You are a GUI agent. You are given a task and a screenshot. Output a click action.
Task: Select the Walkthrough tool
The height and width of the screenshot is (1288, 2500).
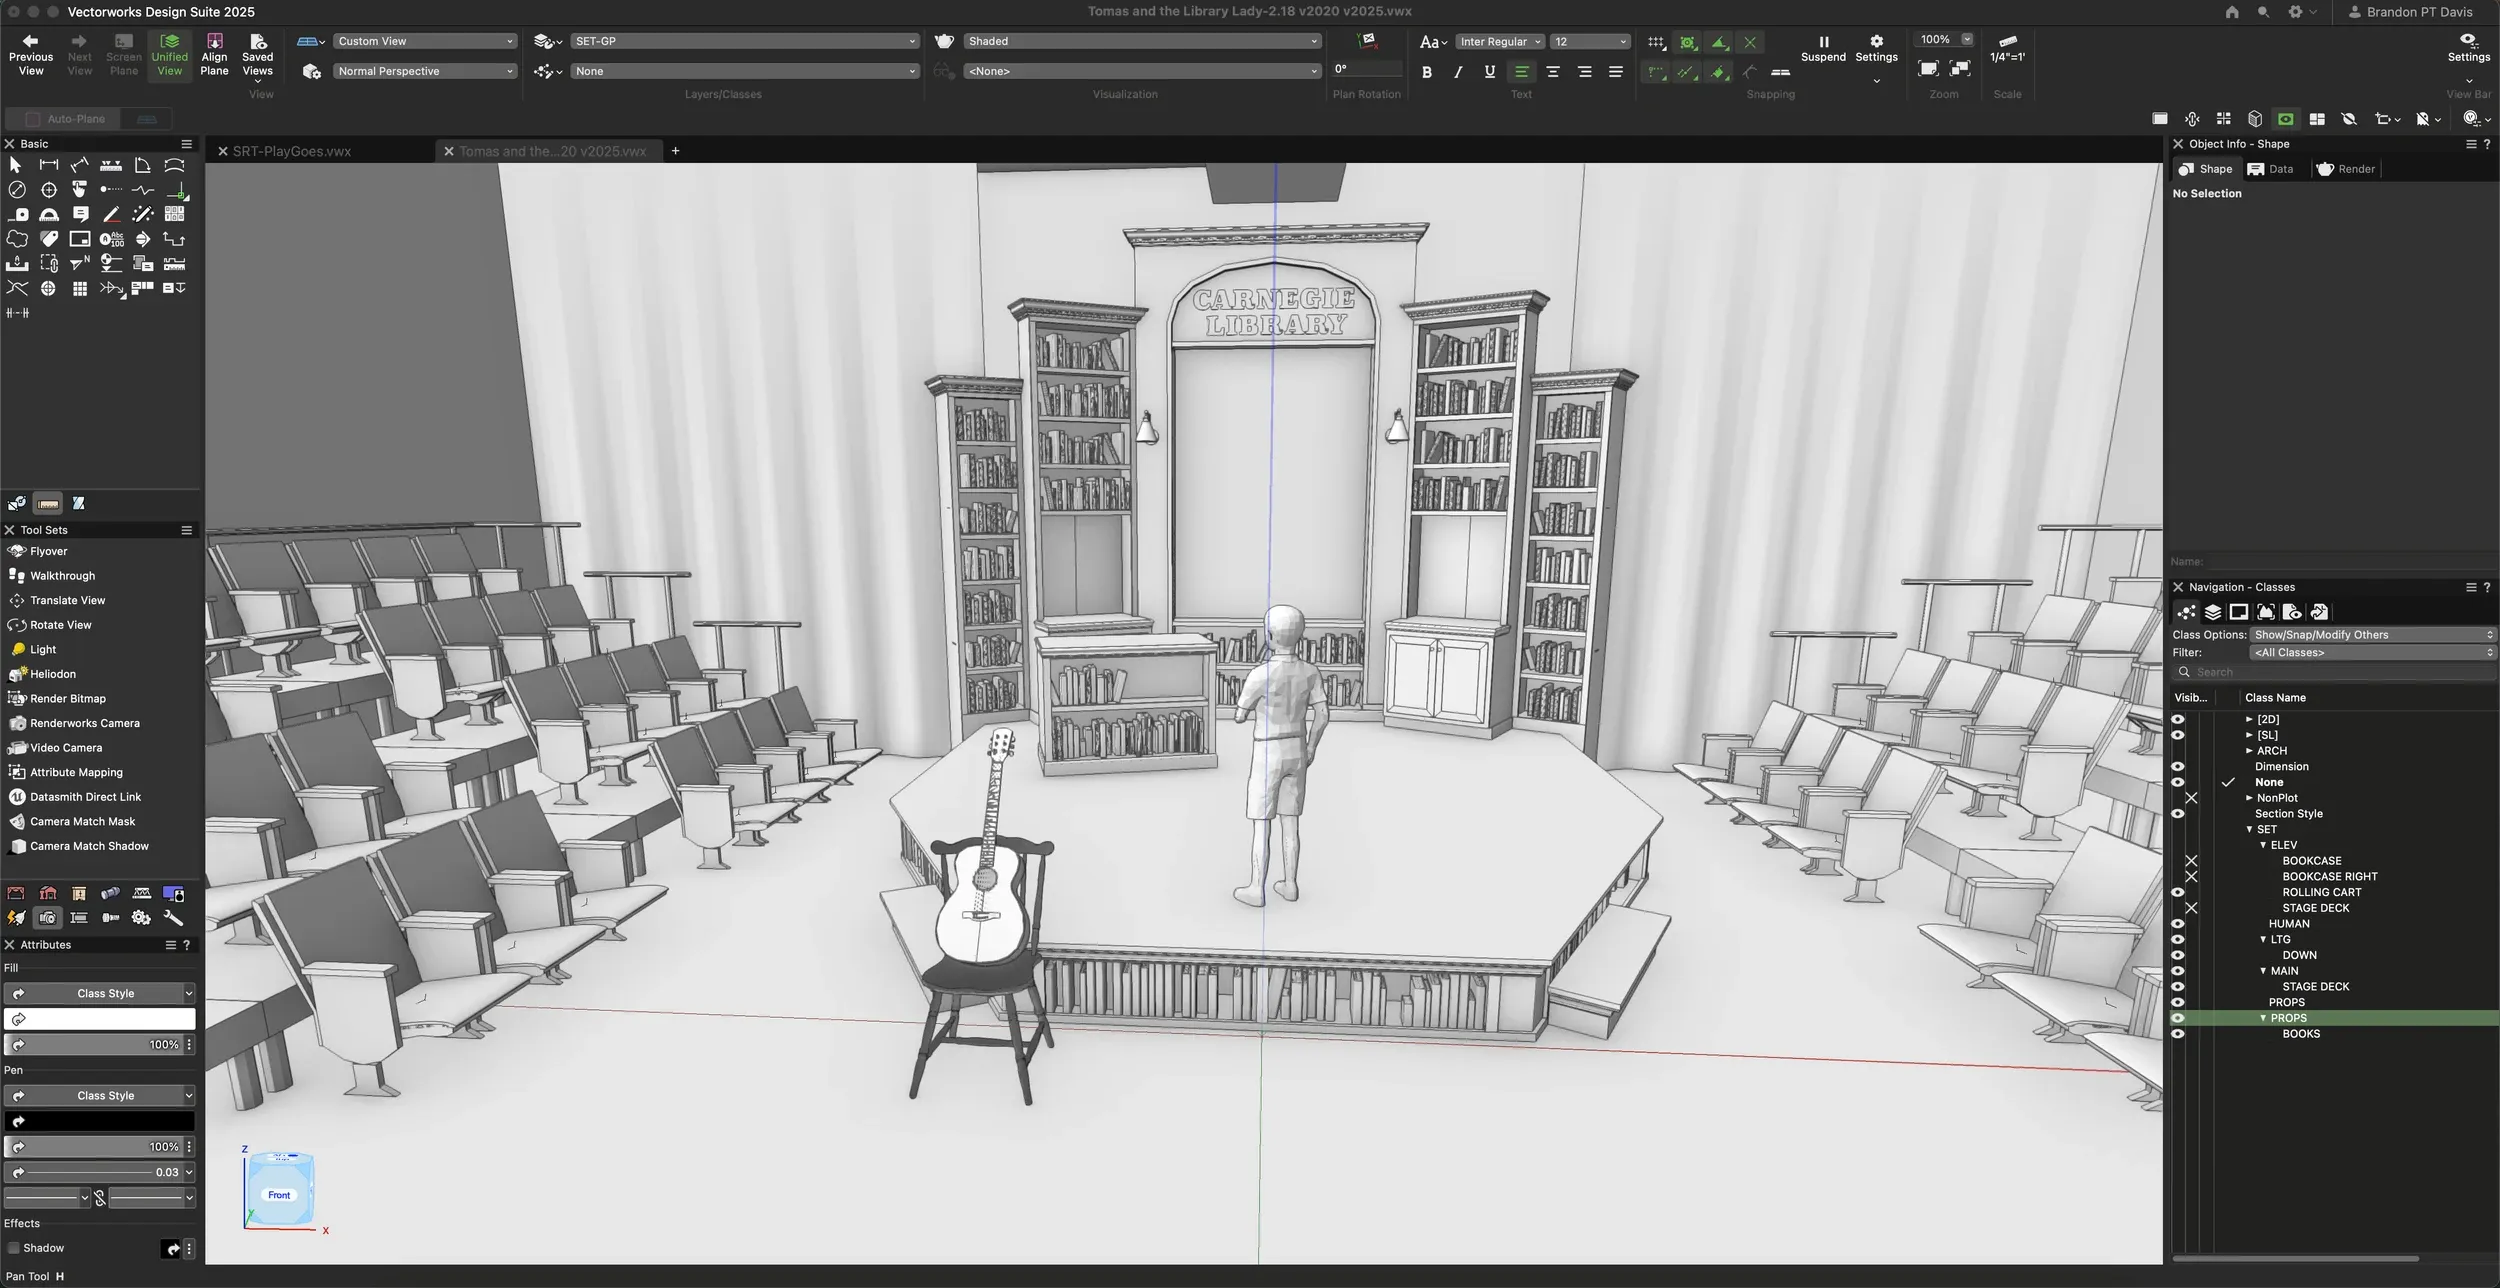[62, 575]
